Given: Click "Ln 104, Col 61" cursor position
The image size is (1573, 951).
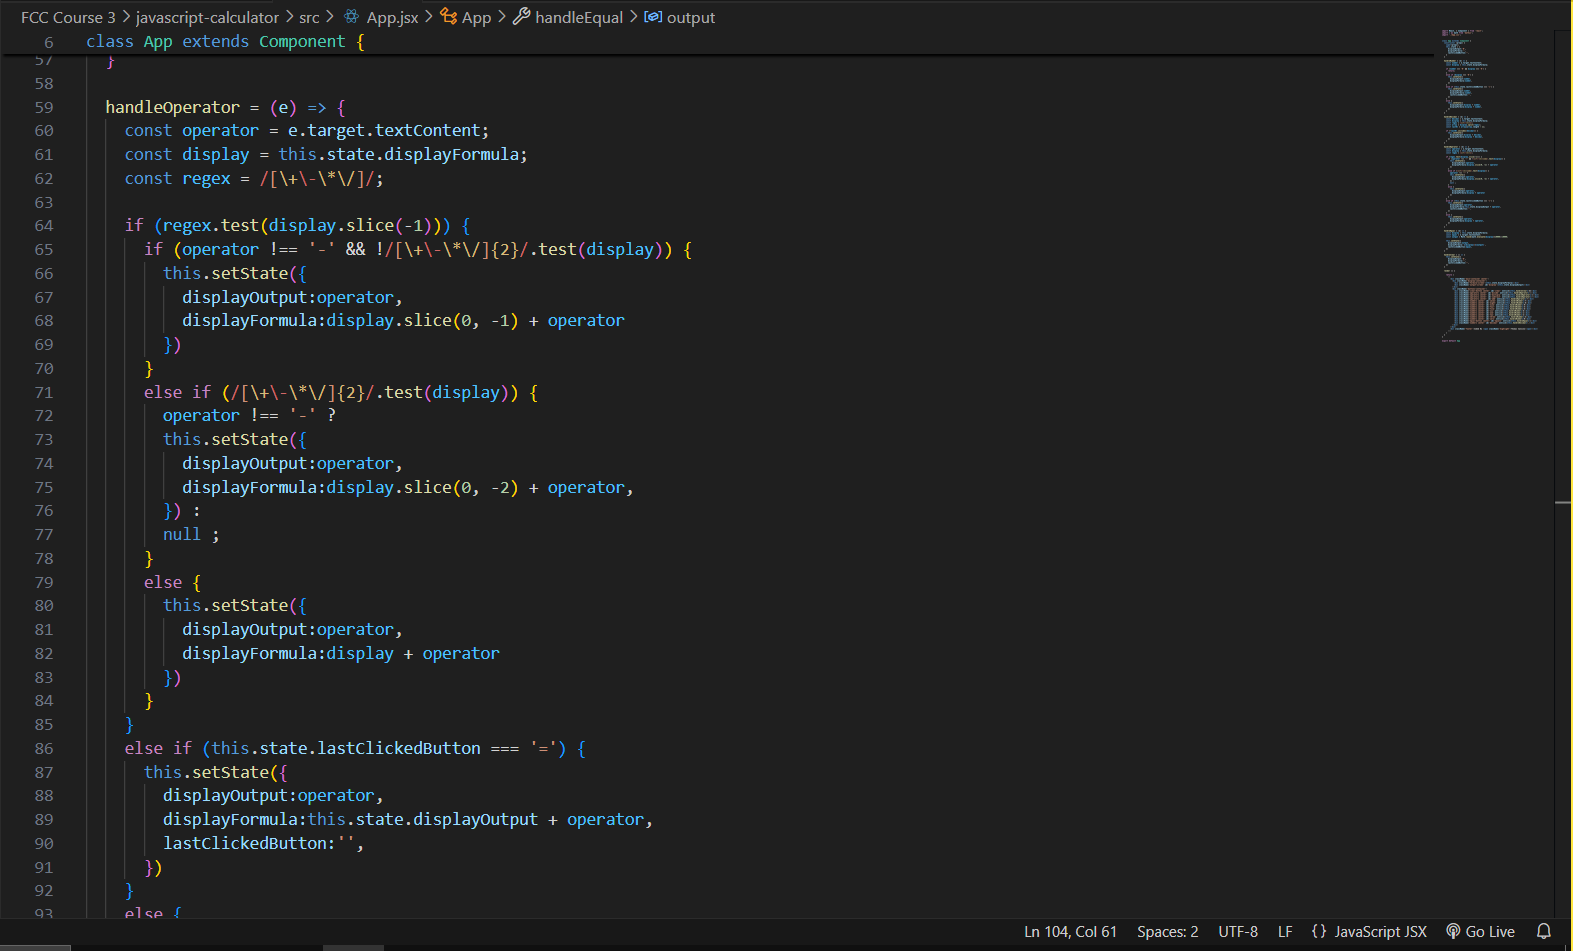Looking at the screenshot, I should tap(1070, 931).
